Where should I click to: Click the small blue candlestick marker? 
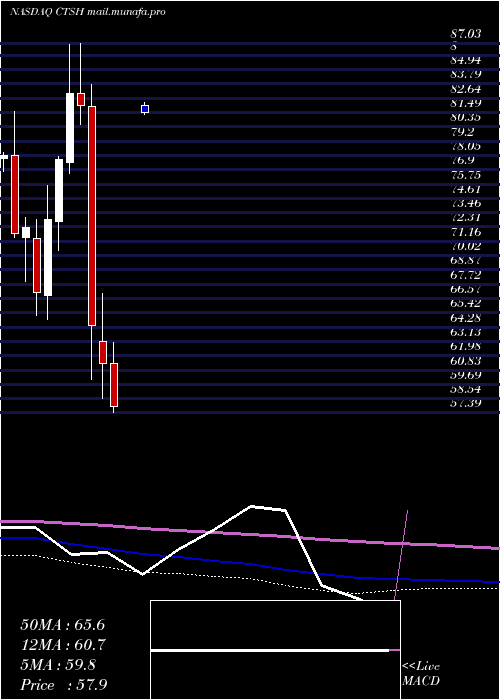[145, 109]
